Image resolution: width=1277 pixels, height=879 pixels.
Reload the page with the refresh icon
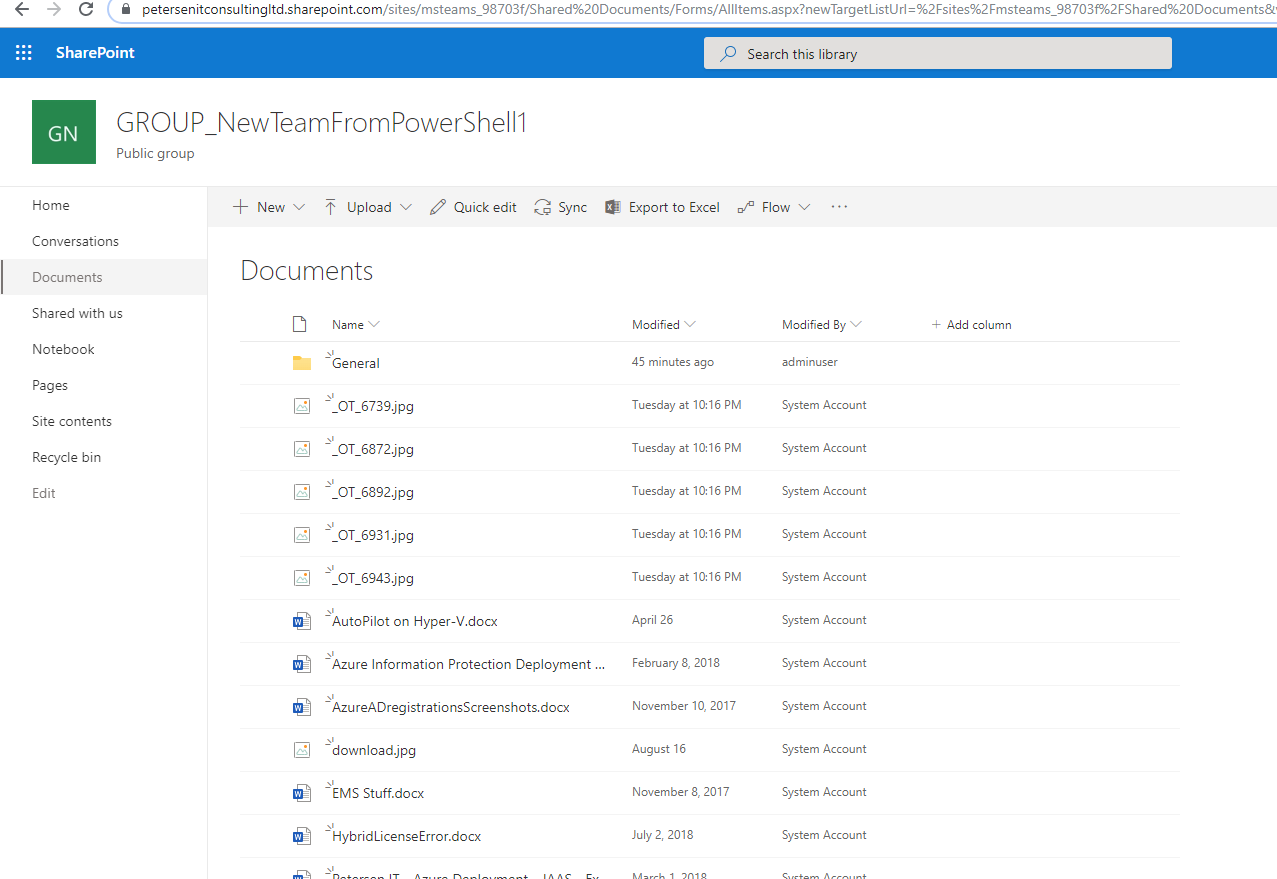(x=86, y=9)
